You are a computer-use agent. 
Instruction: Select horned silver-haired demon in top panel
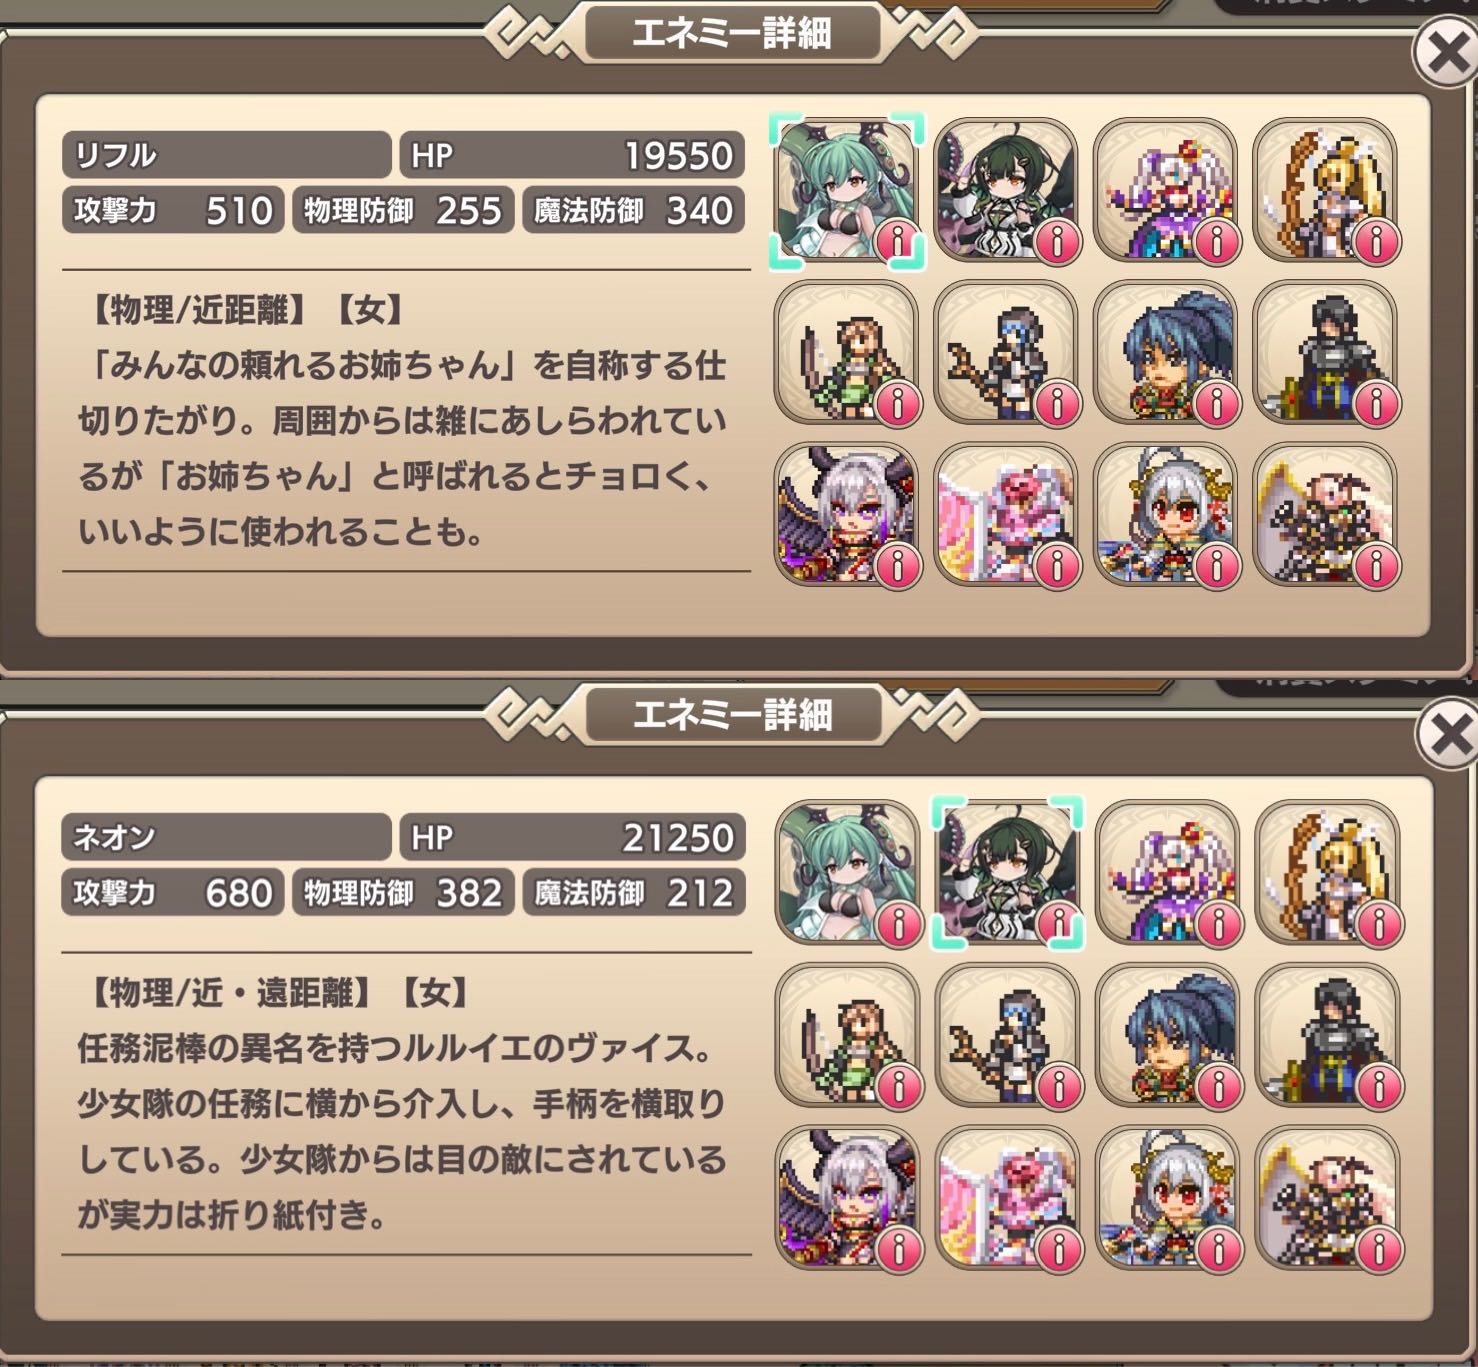coord(846,515)
